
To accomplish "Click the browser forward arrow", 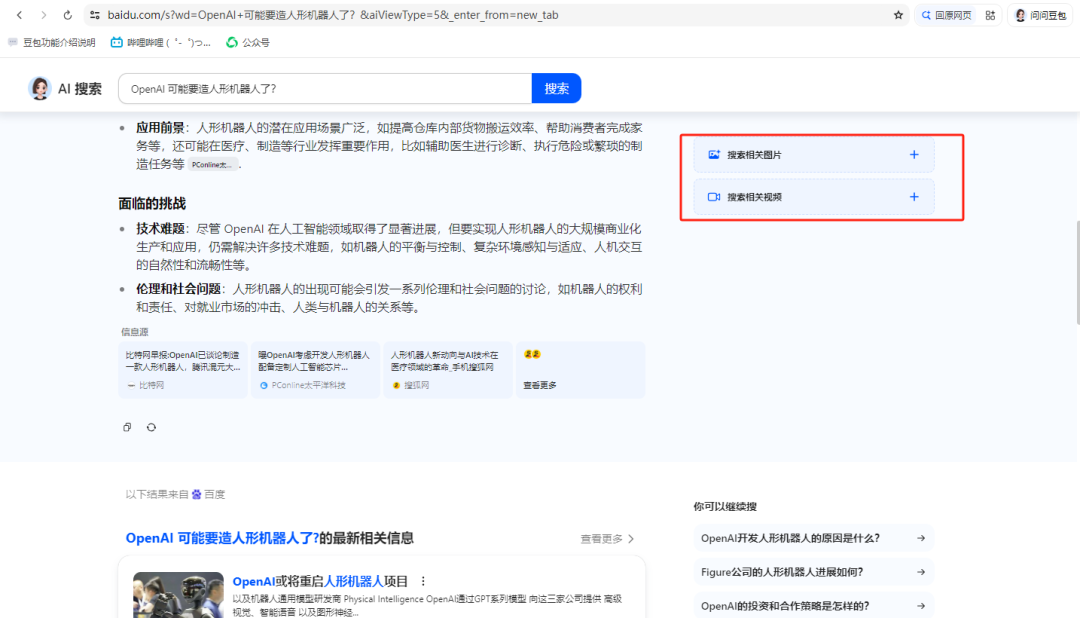I will tap(43, 14).
